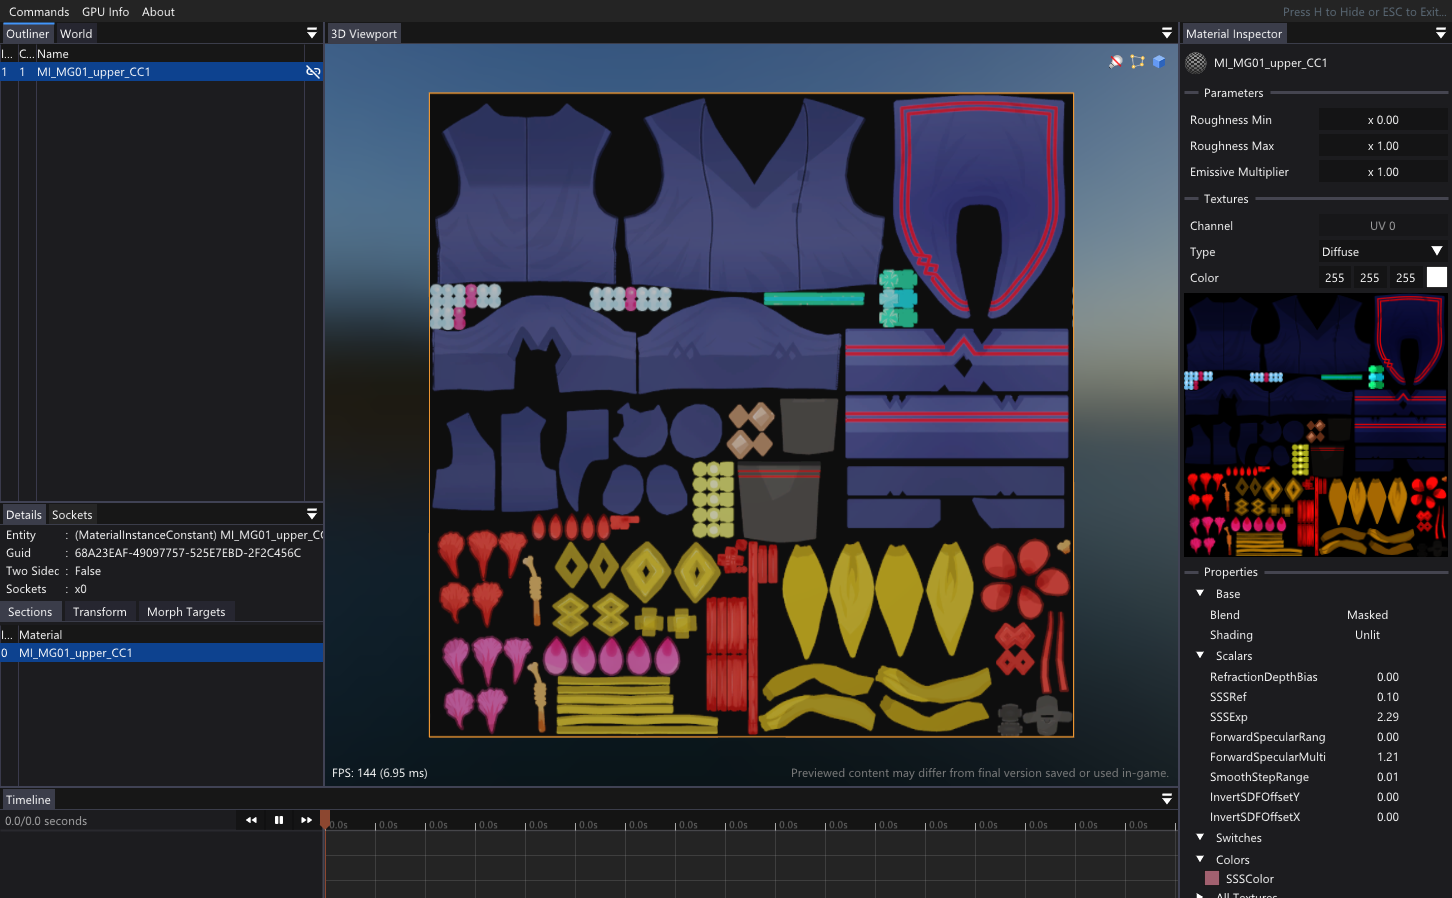Fast-forward the timeline playback

[306, 820]
